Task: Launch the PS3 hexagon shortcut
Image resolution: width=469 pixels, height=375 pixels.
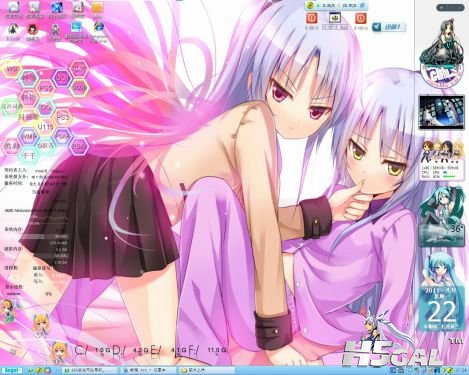Action: click(62, 118)
